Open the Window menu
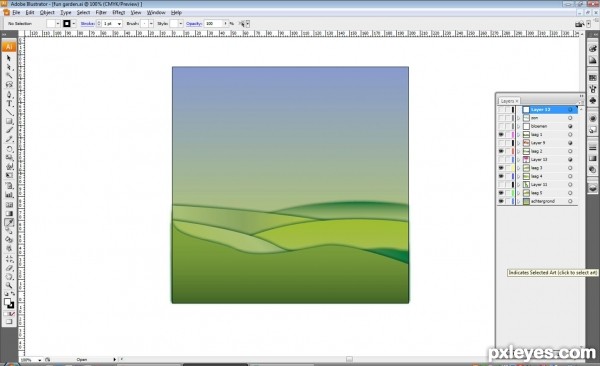The width and height of the screenshot is (600, 366). click(156, 13)
